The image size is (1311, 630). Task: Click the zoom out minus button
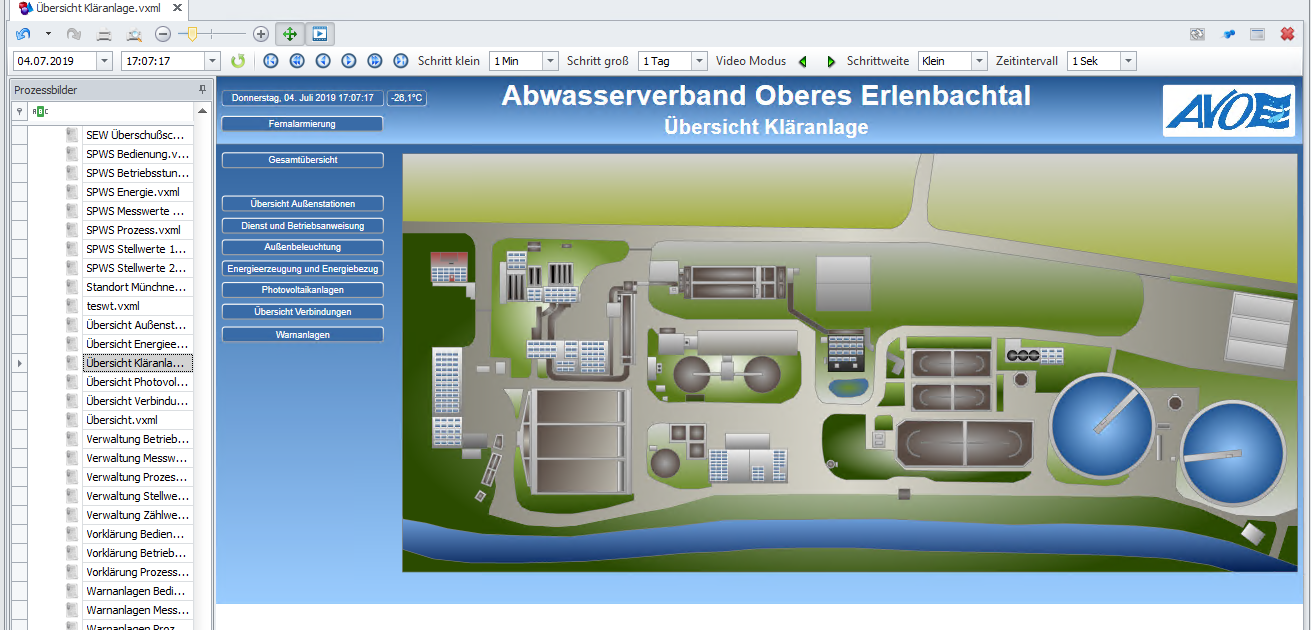click(x=163, y=34)
